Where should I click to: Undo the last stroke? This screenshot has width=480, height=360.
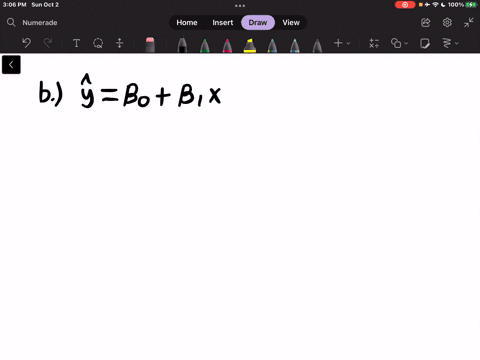[26, 43]
